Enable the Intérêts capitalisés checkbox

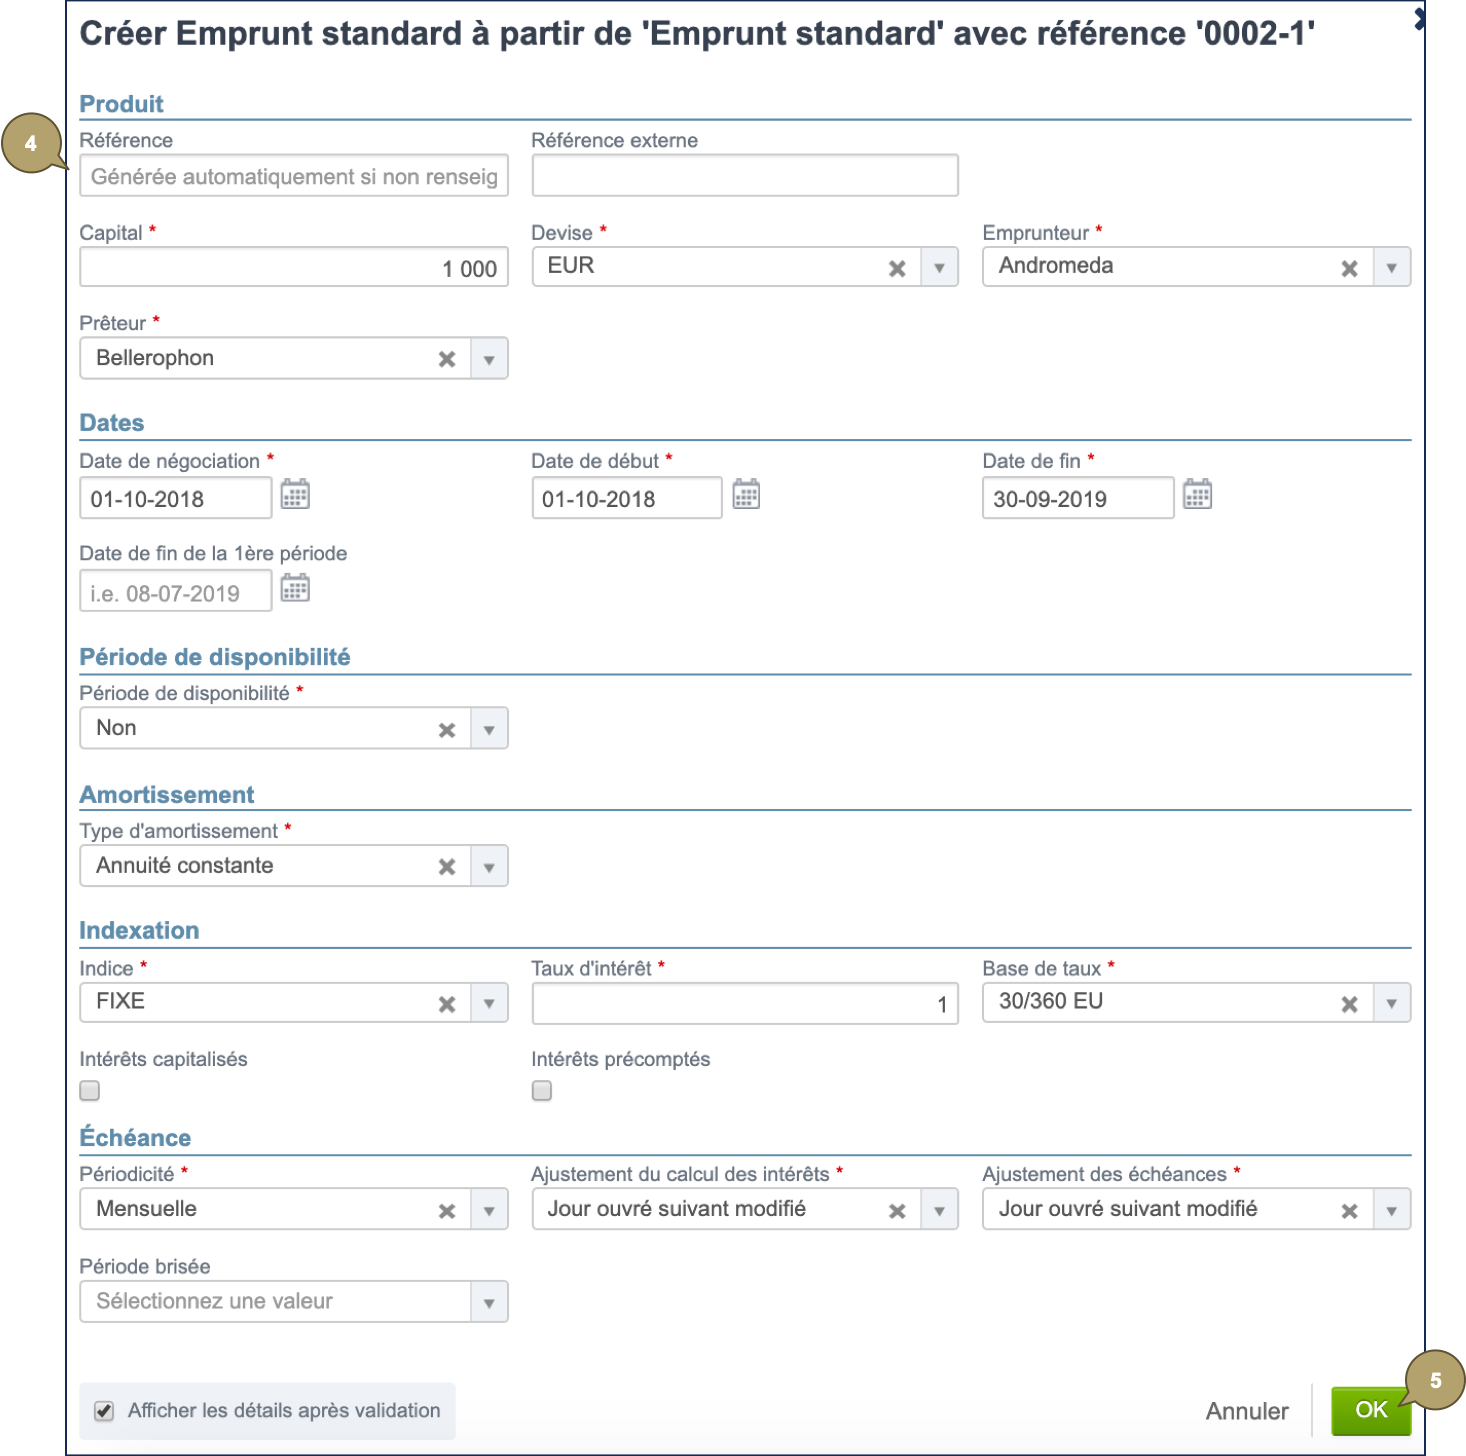coord(89,1090)
